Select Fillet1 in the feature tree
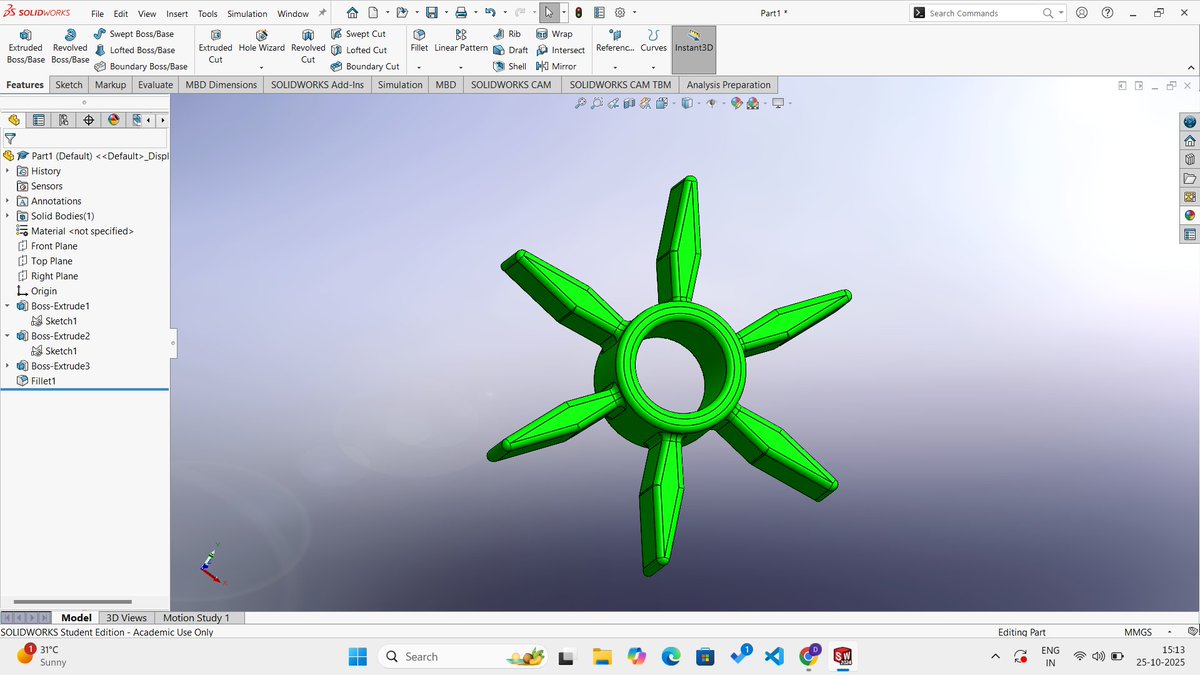This screenshot has height=675, width=1200. tap(36, 381)
